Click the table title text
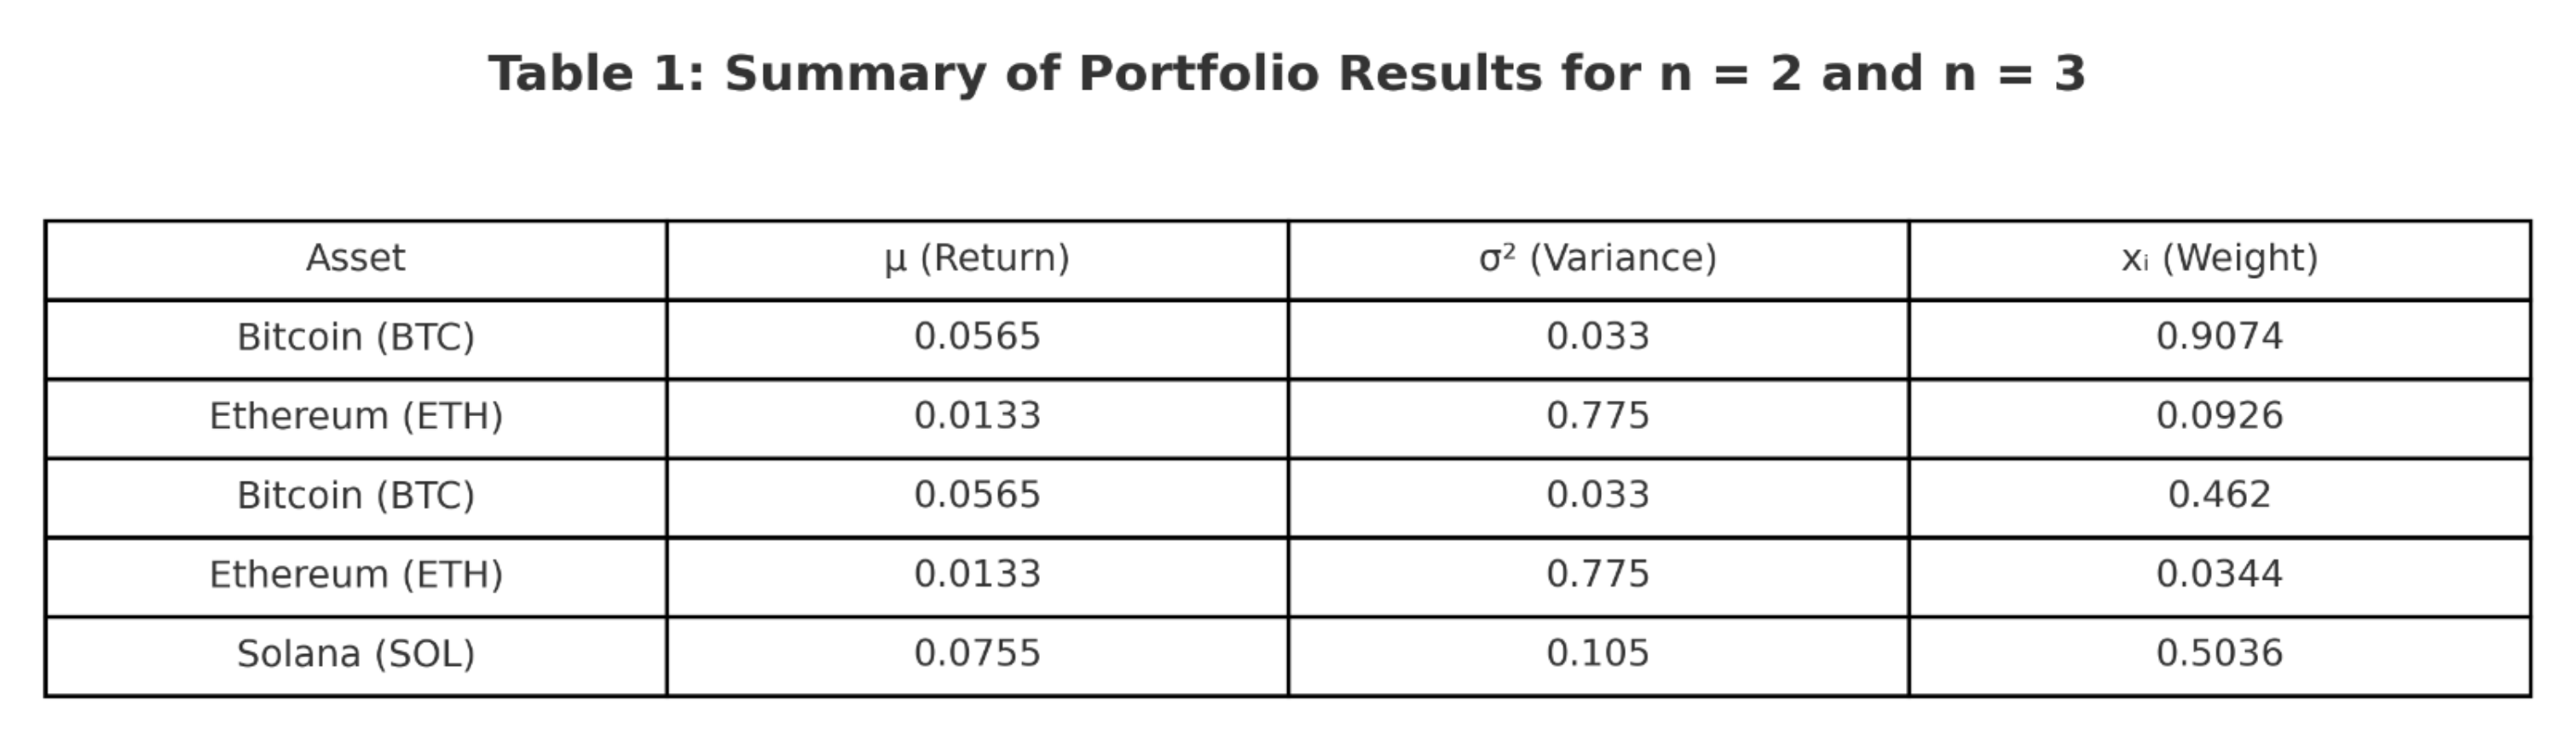Screen dimensions: 2576x746 [x=1286, y=74]
